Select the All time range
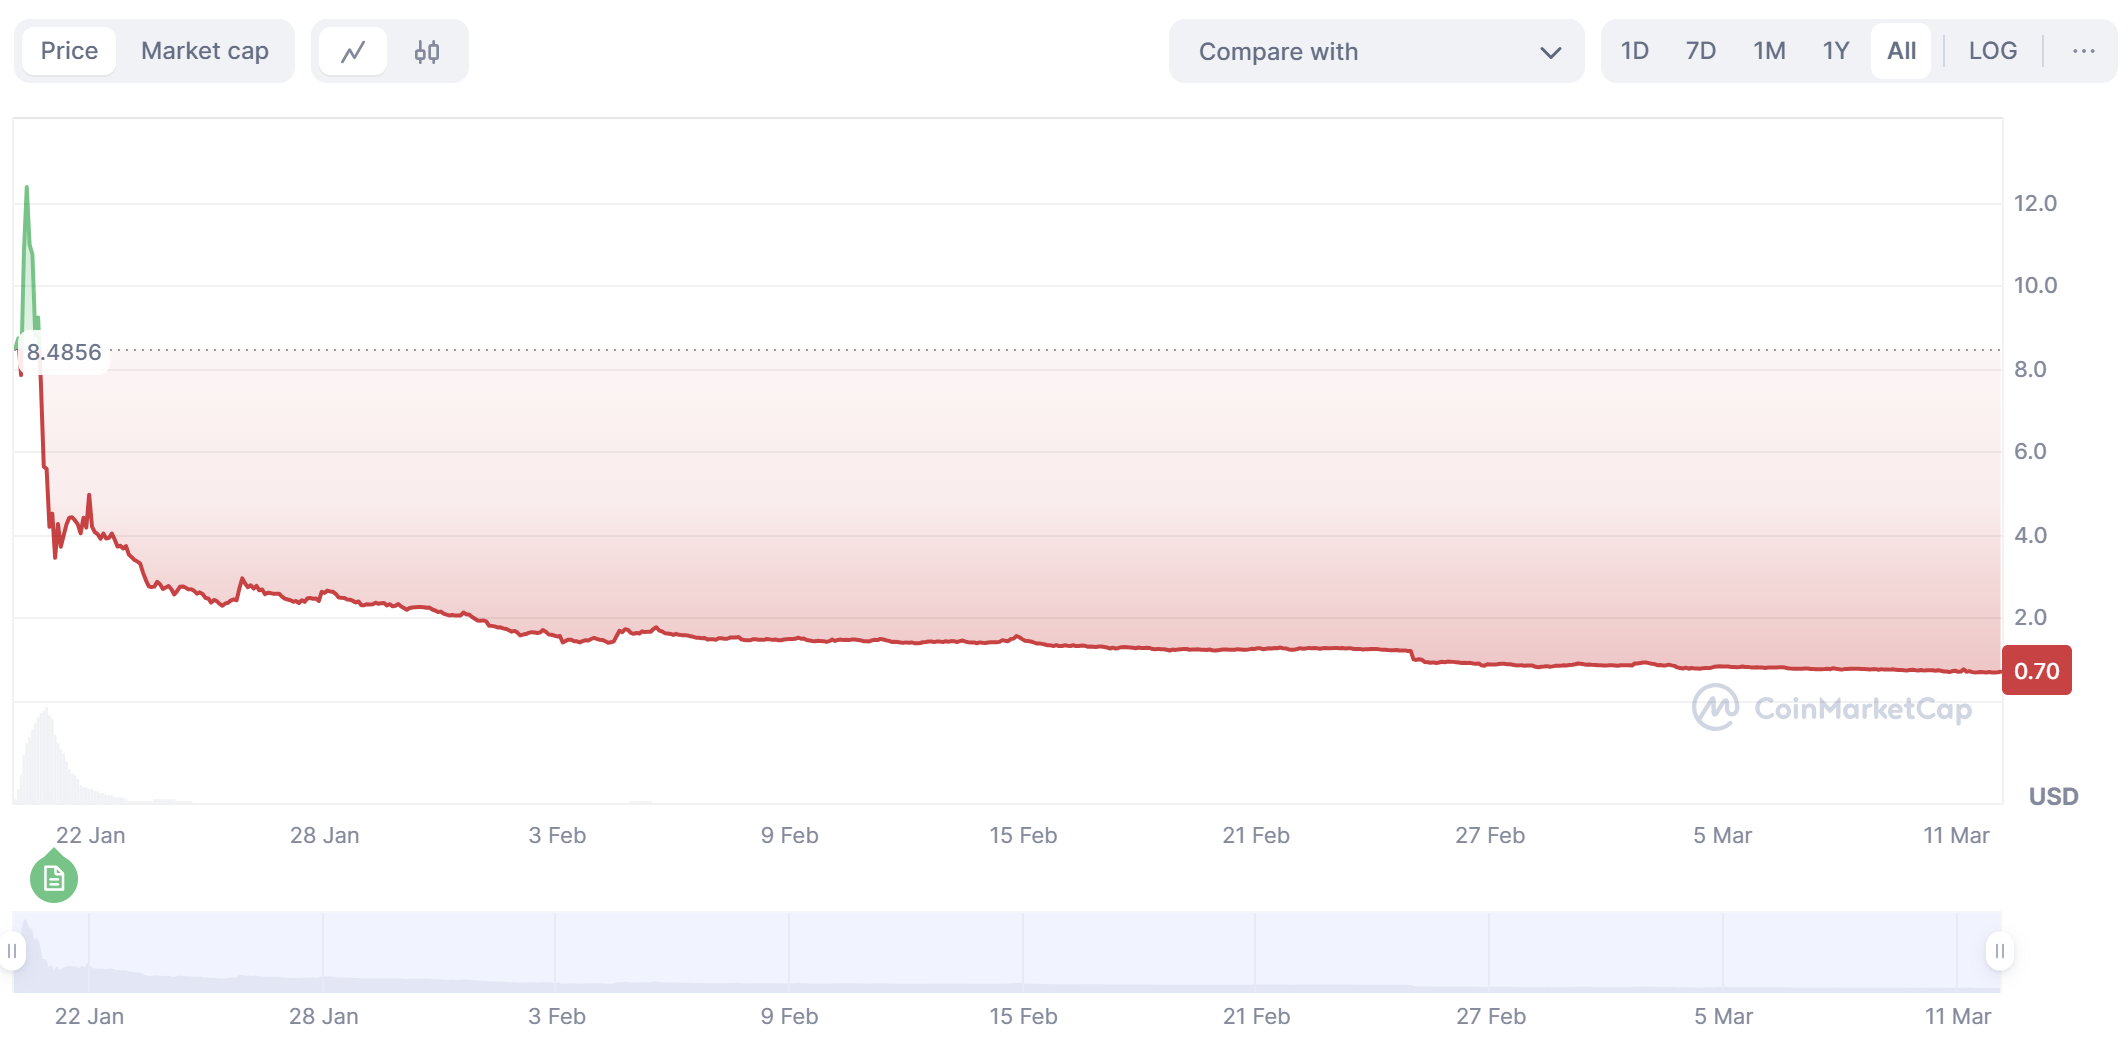This screenshot has height=1043, width=2128. [1901, 51]
